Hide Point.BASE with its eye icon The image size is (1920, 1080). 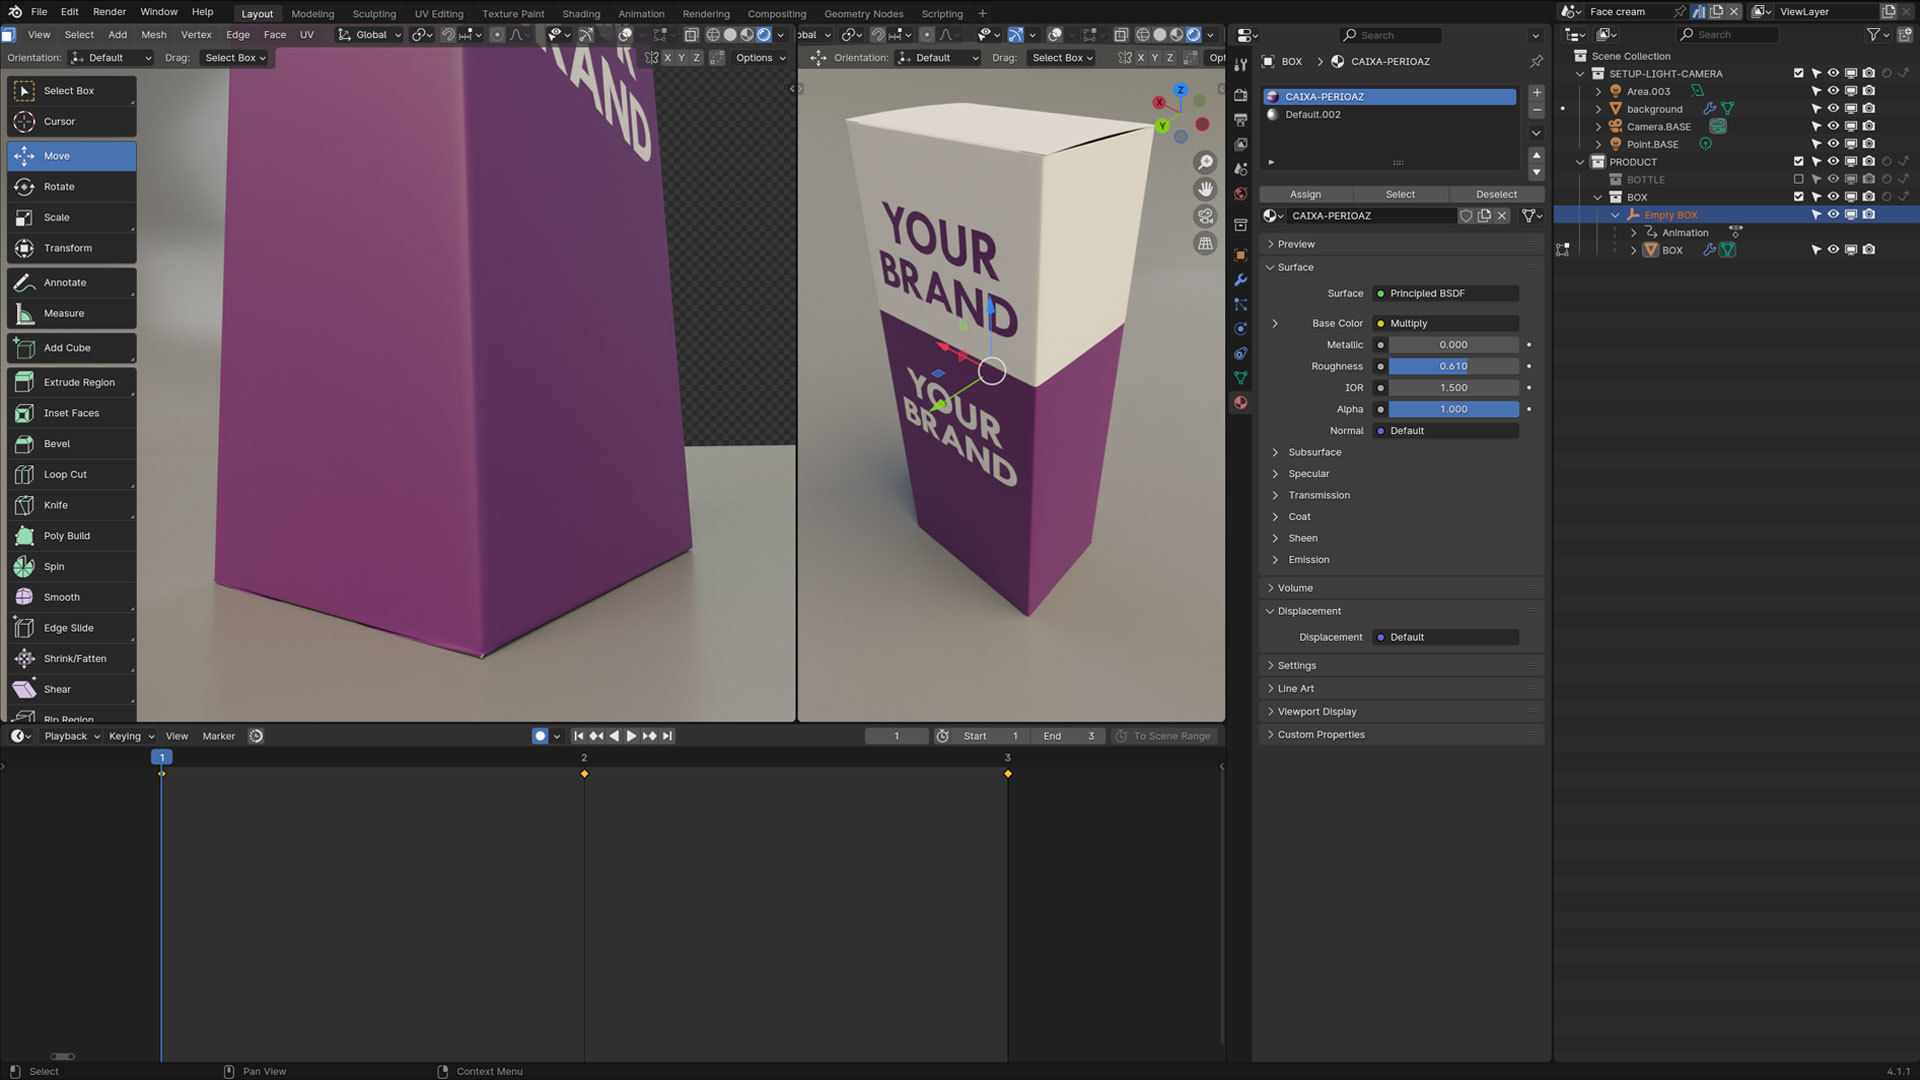tap(1833, 144)
